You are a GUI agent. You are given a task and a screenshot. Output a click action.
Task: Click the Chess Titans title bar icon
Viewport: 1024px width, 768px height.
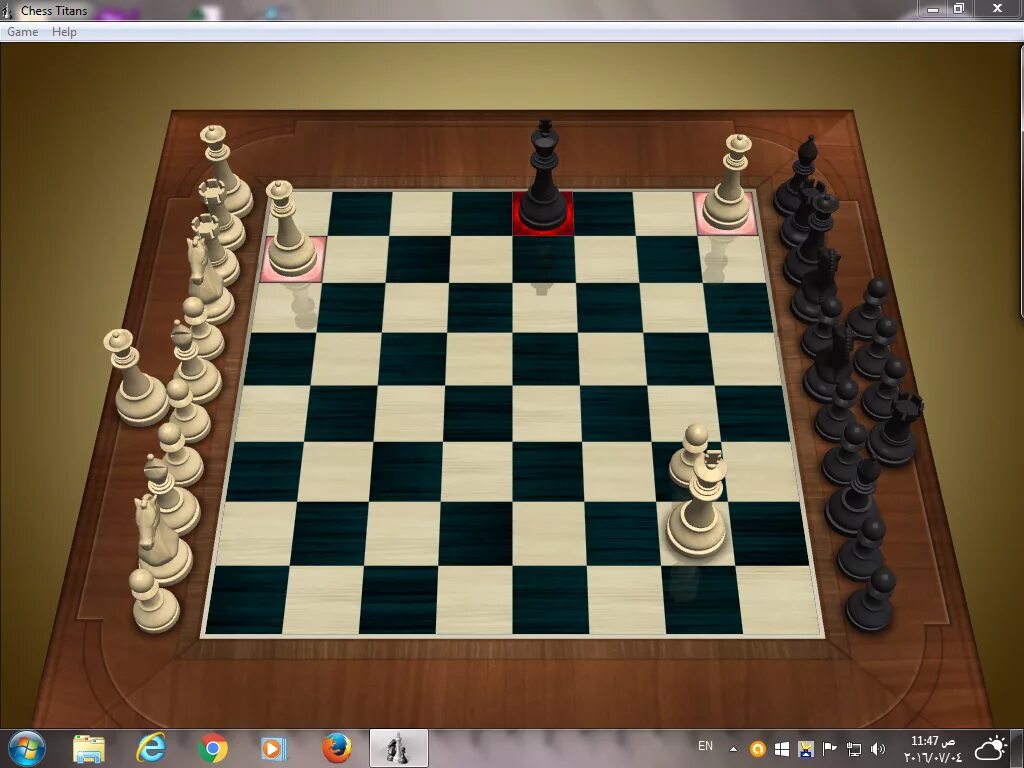(7, 10)
